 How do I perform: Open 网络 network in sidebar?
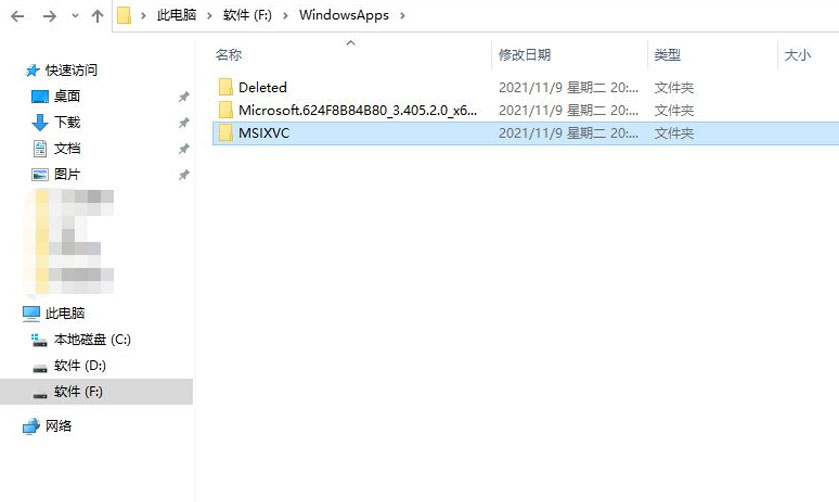point(58,426)
